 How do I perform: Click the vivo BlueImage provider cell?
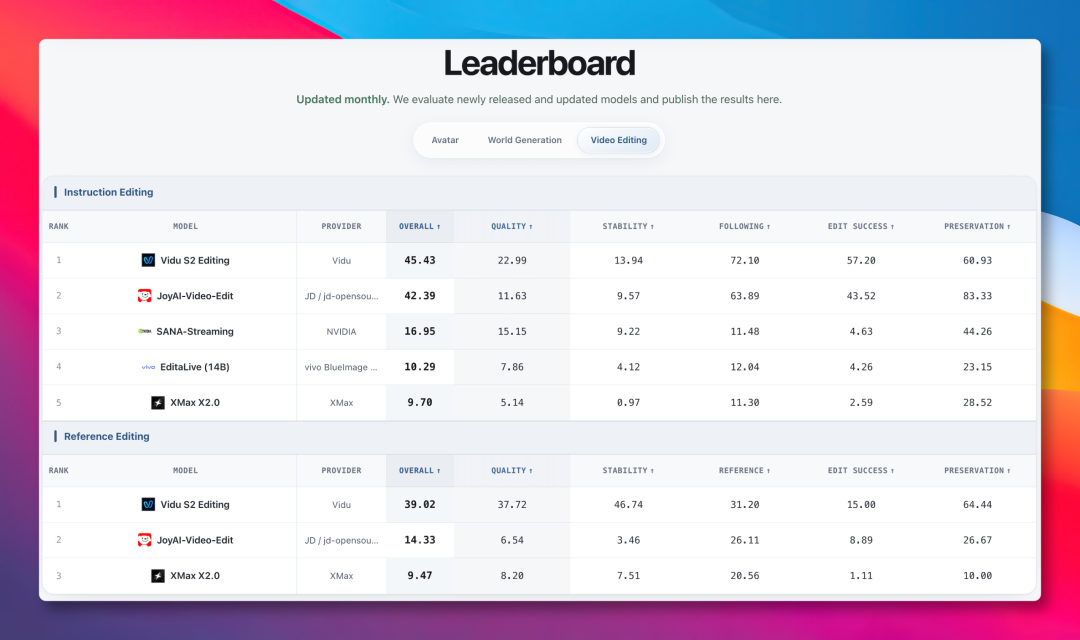[x=342, y=367]
